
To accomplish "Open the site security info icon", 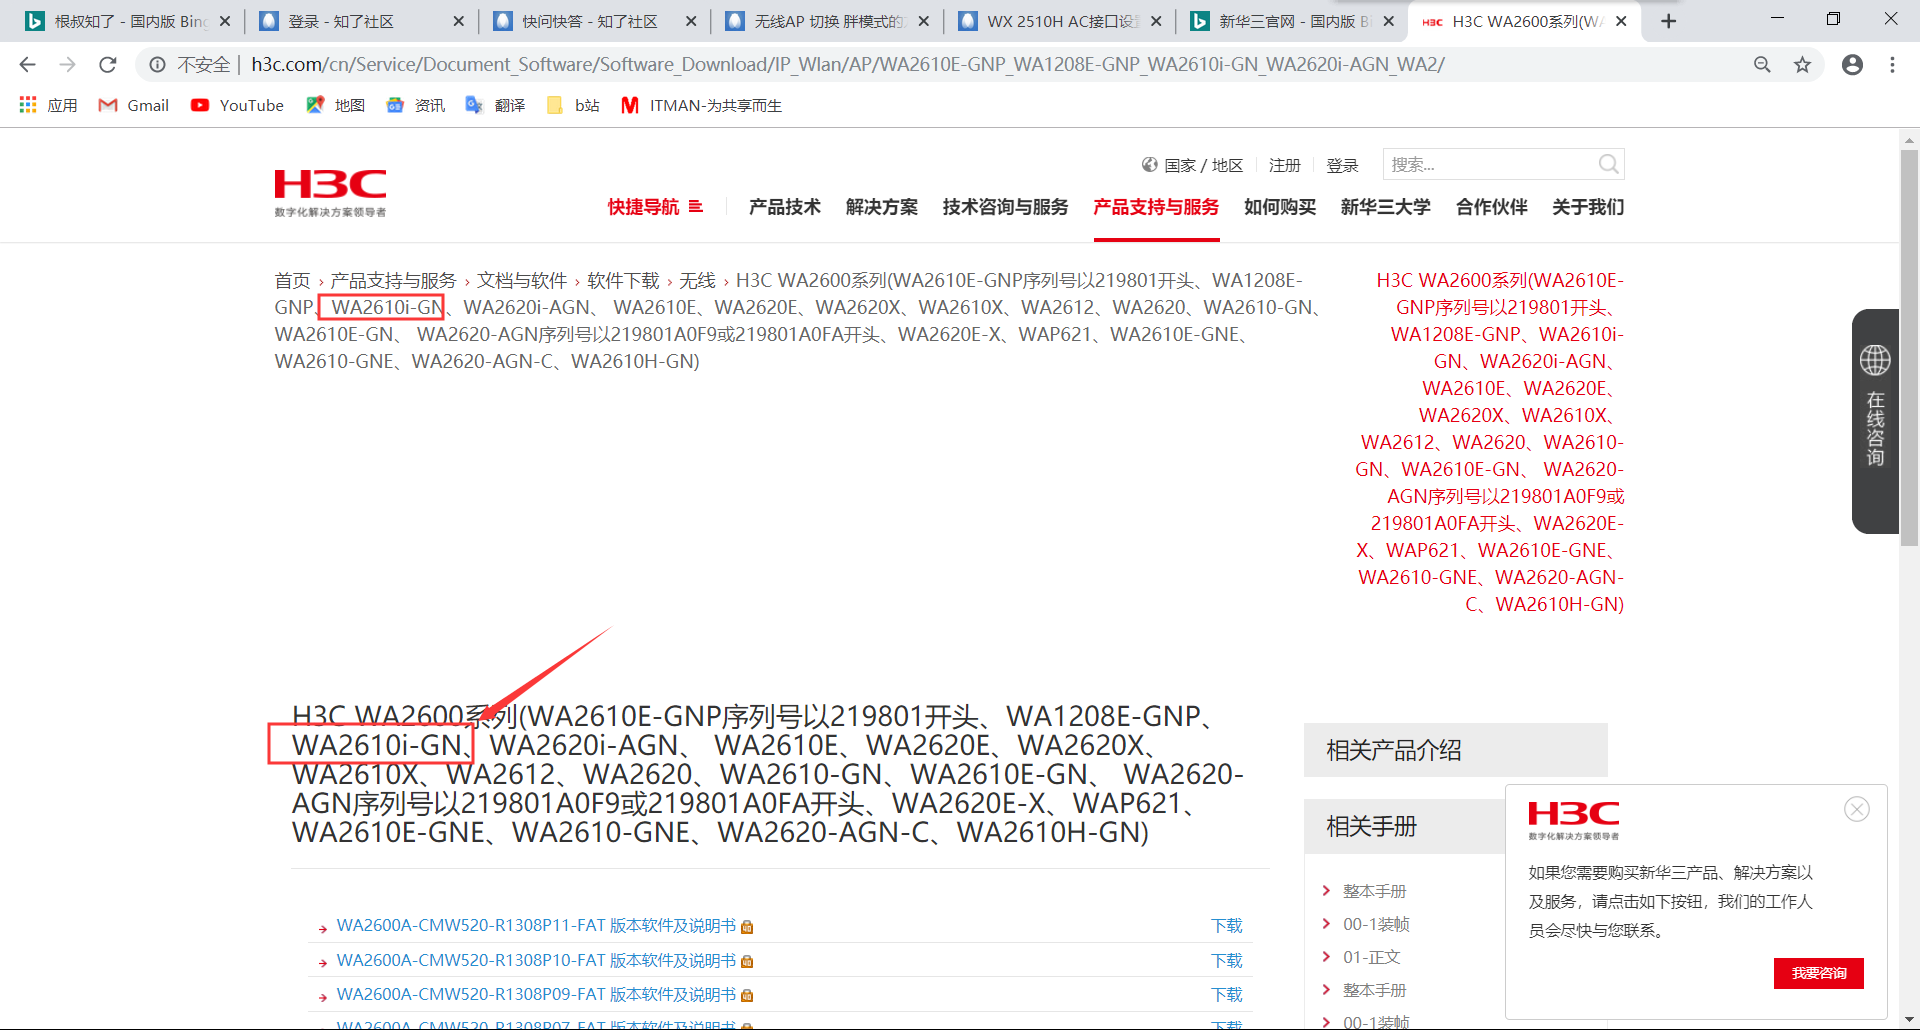I will click(157, 65).
